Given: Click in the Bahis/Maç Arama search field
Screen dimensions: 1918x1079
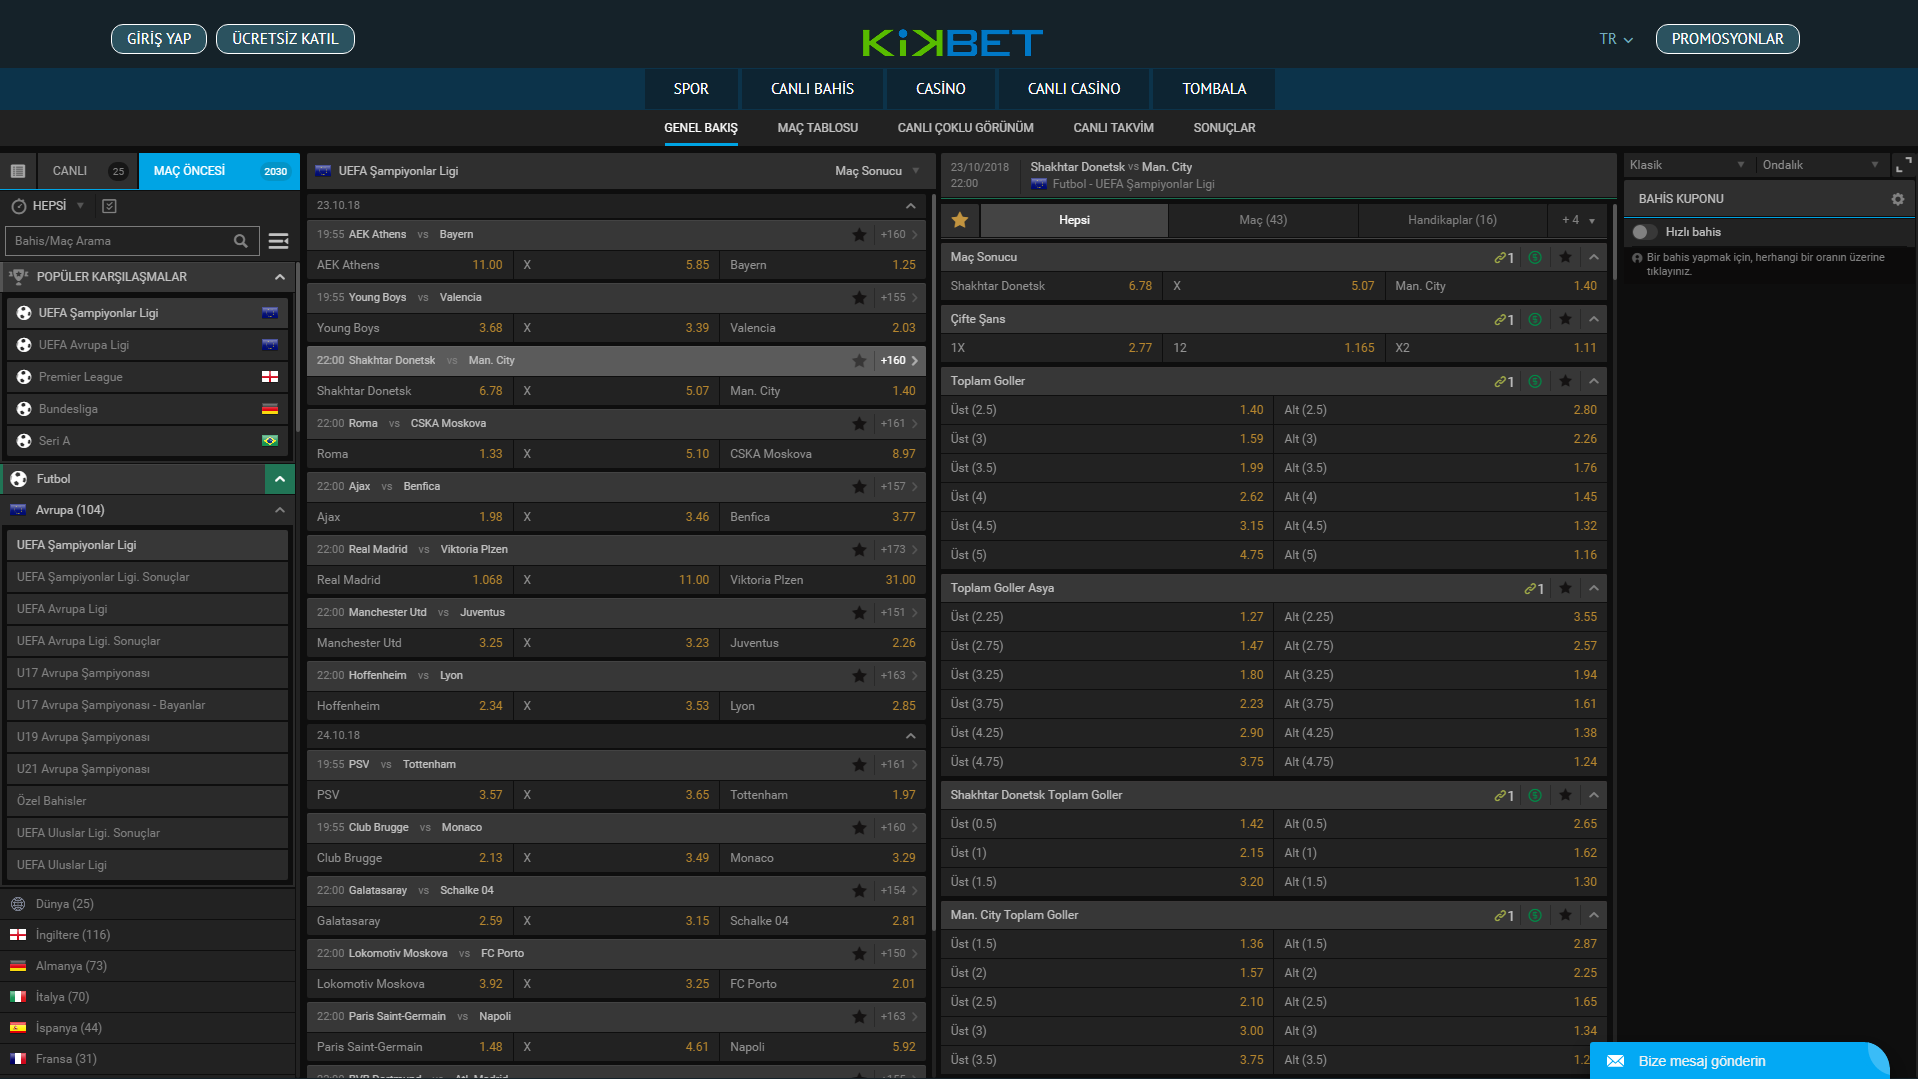Looking at the screenshot, I should click(120, 241).
